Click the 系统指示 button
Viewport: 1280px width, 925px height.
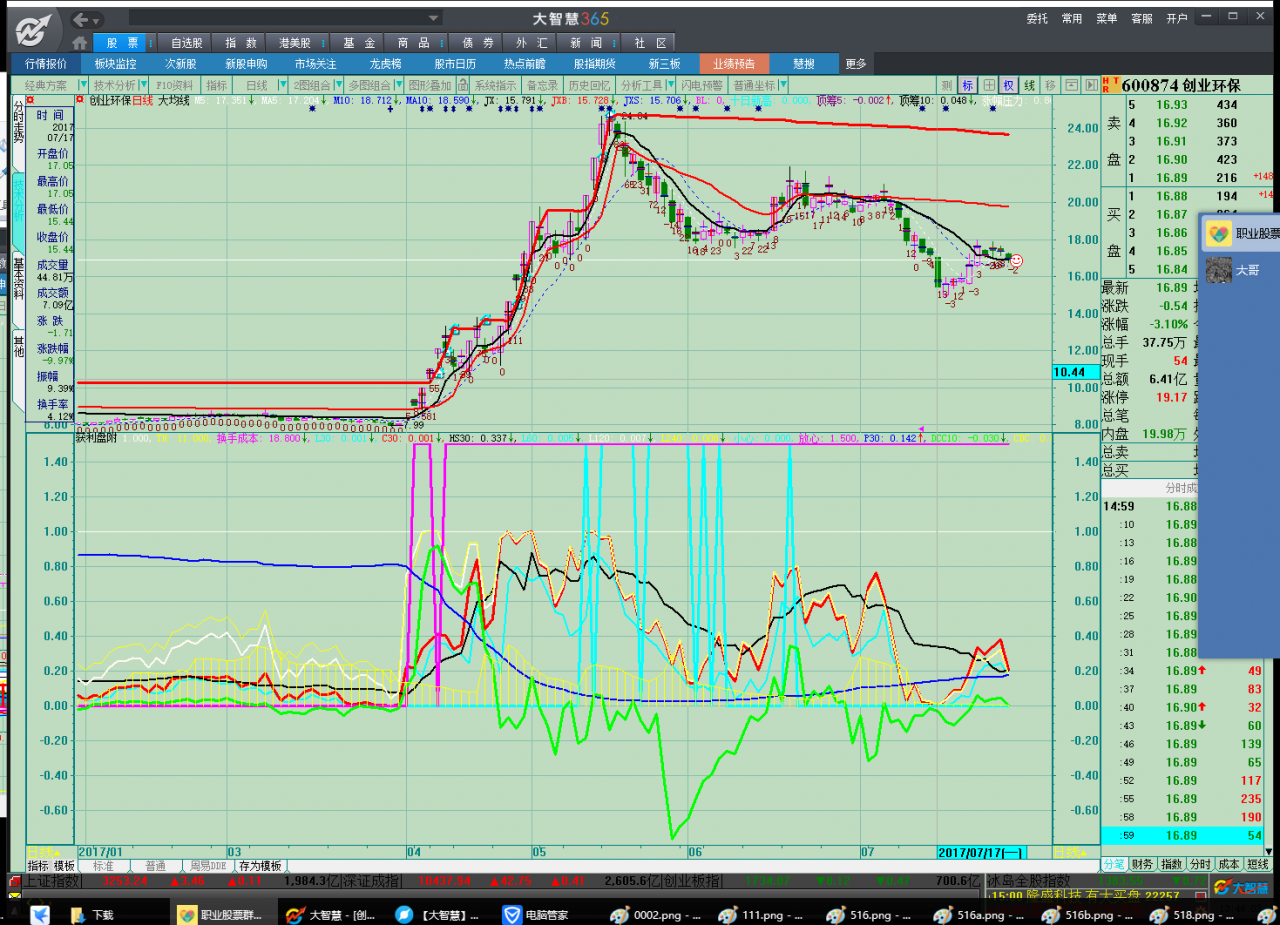(x=496, y=85)
